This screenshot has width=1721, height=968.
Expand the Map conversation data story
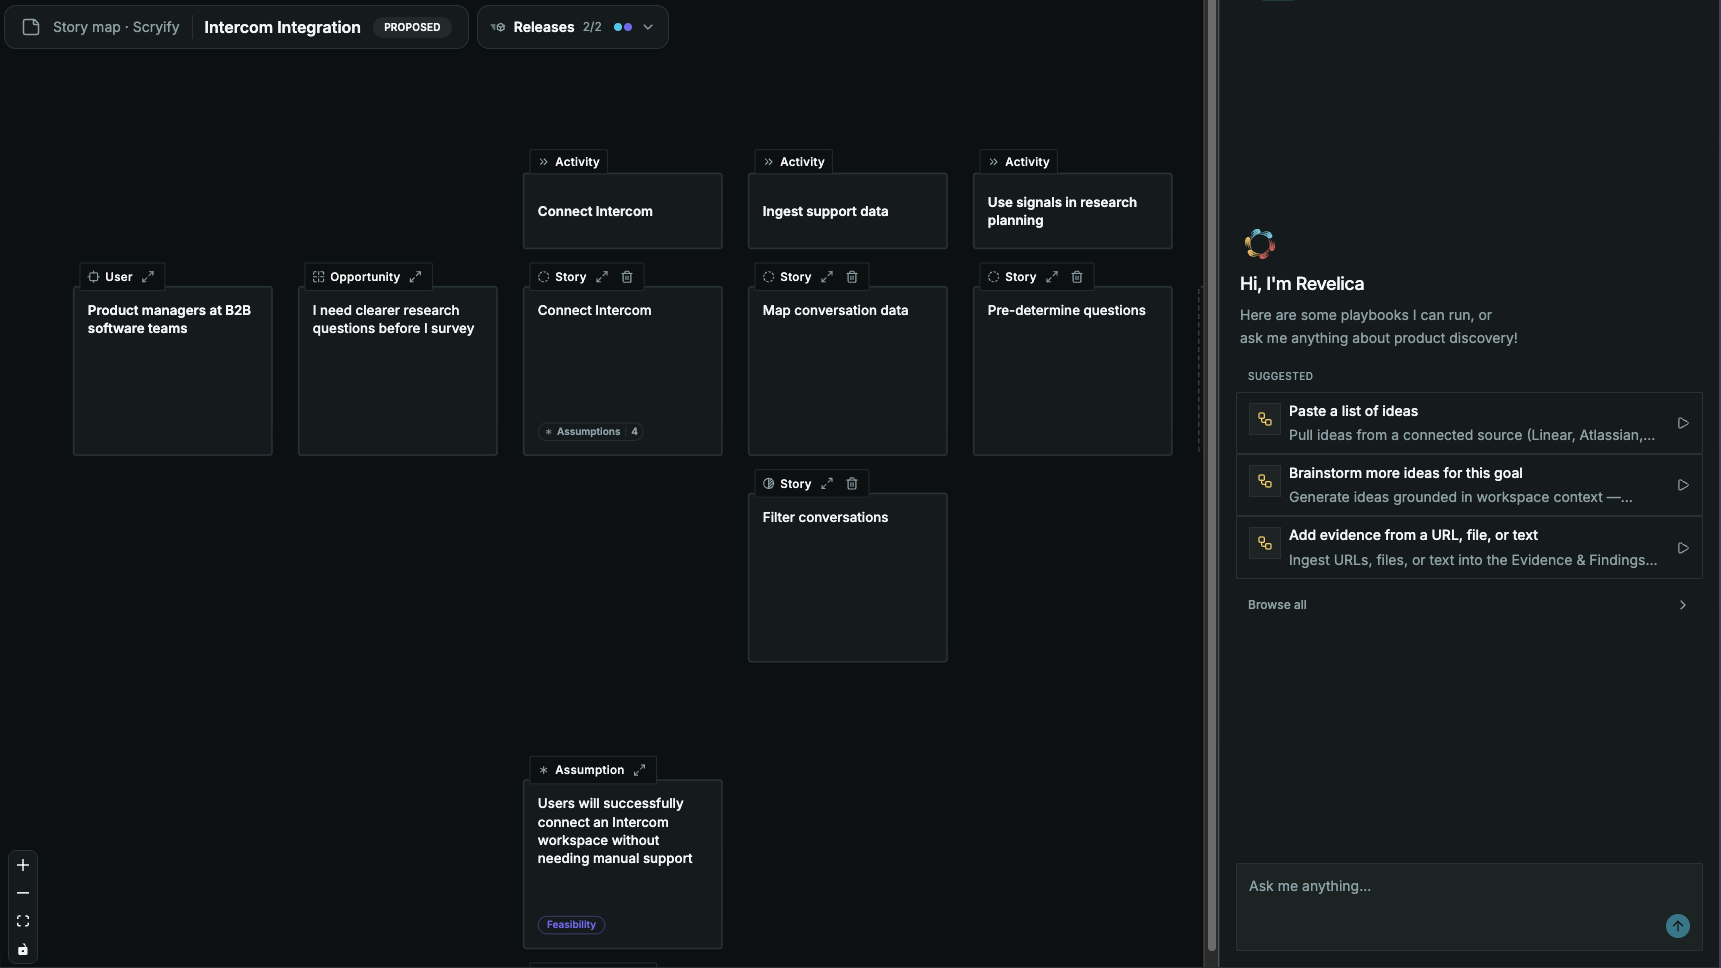[x=827, y=277]
